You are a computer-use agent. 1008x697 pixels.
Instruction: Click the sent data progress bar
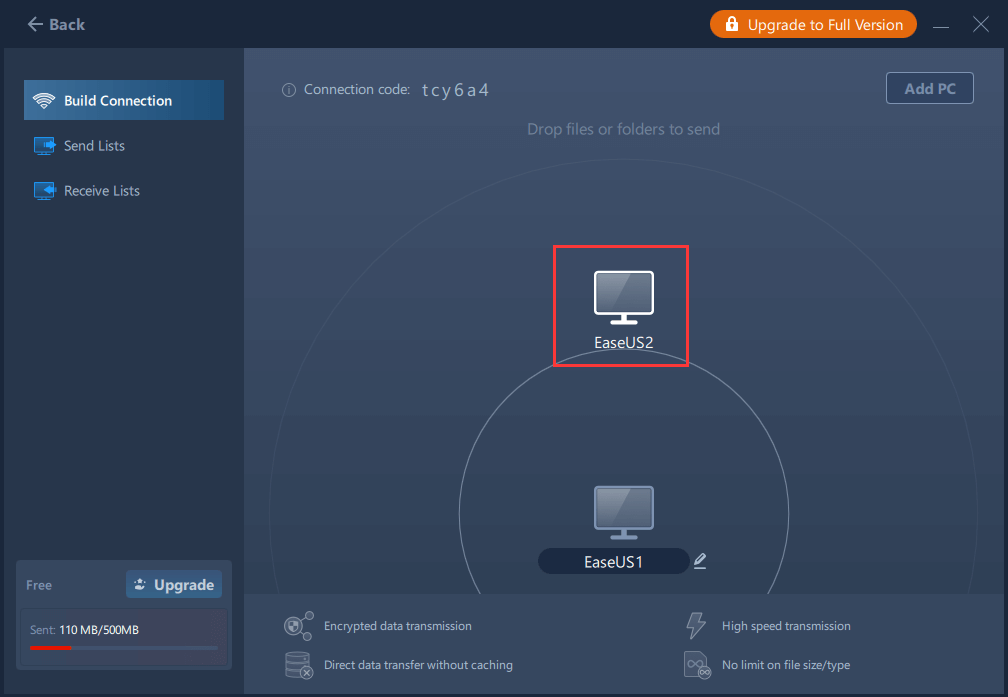point(123,648)
